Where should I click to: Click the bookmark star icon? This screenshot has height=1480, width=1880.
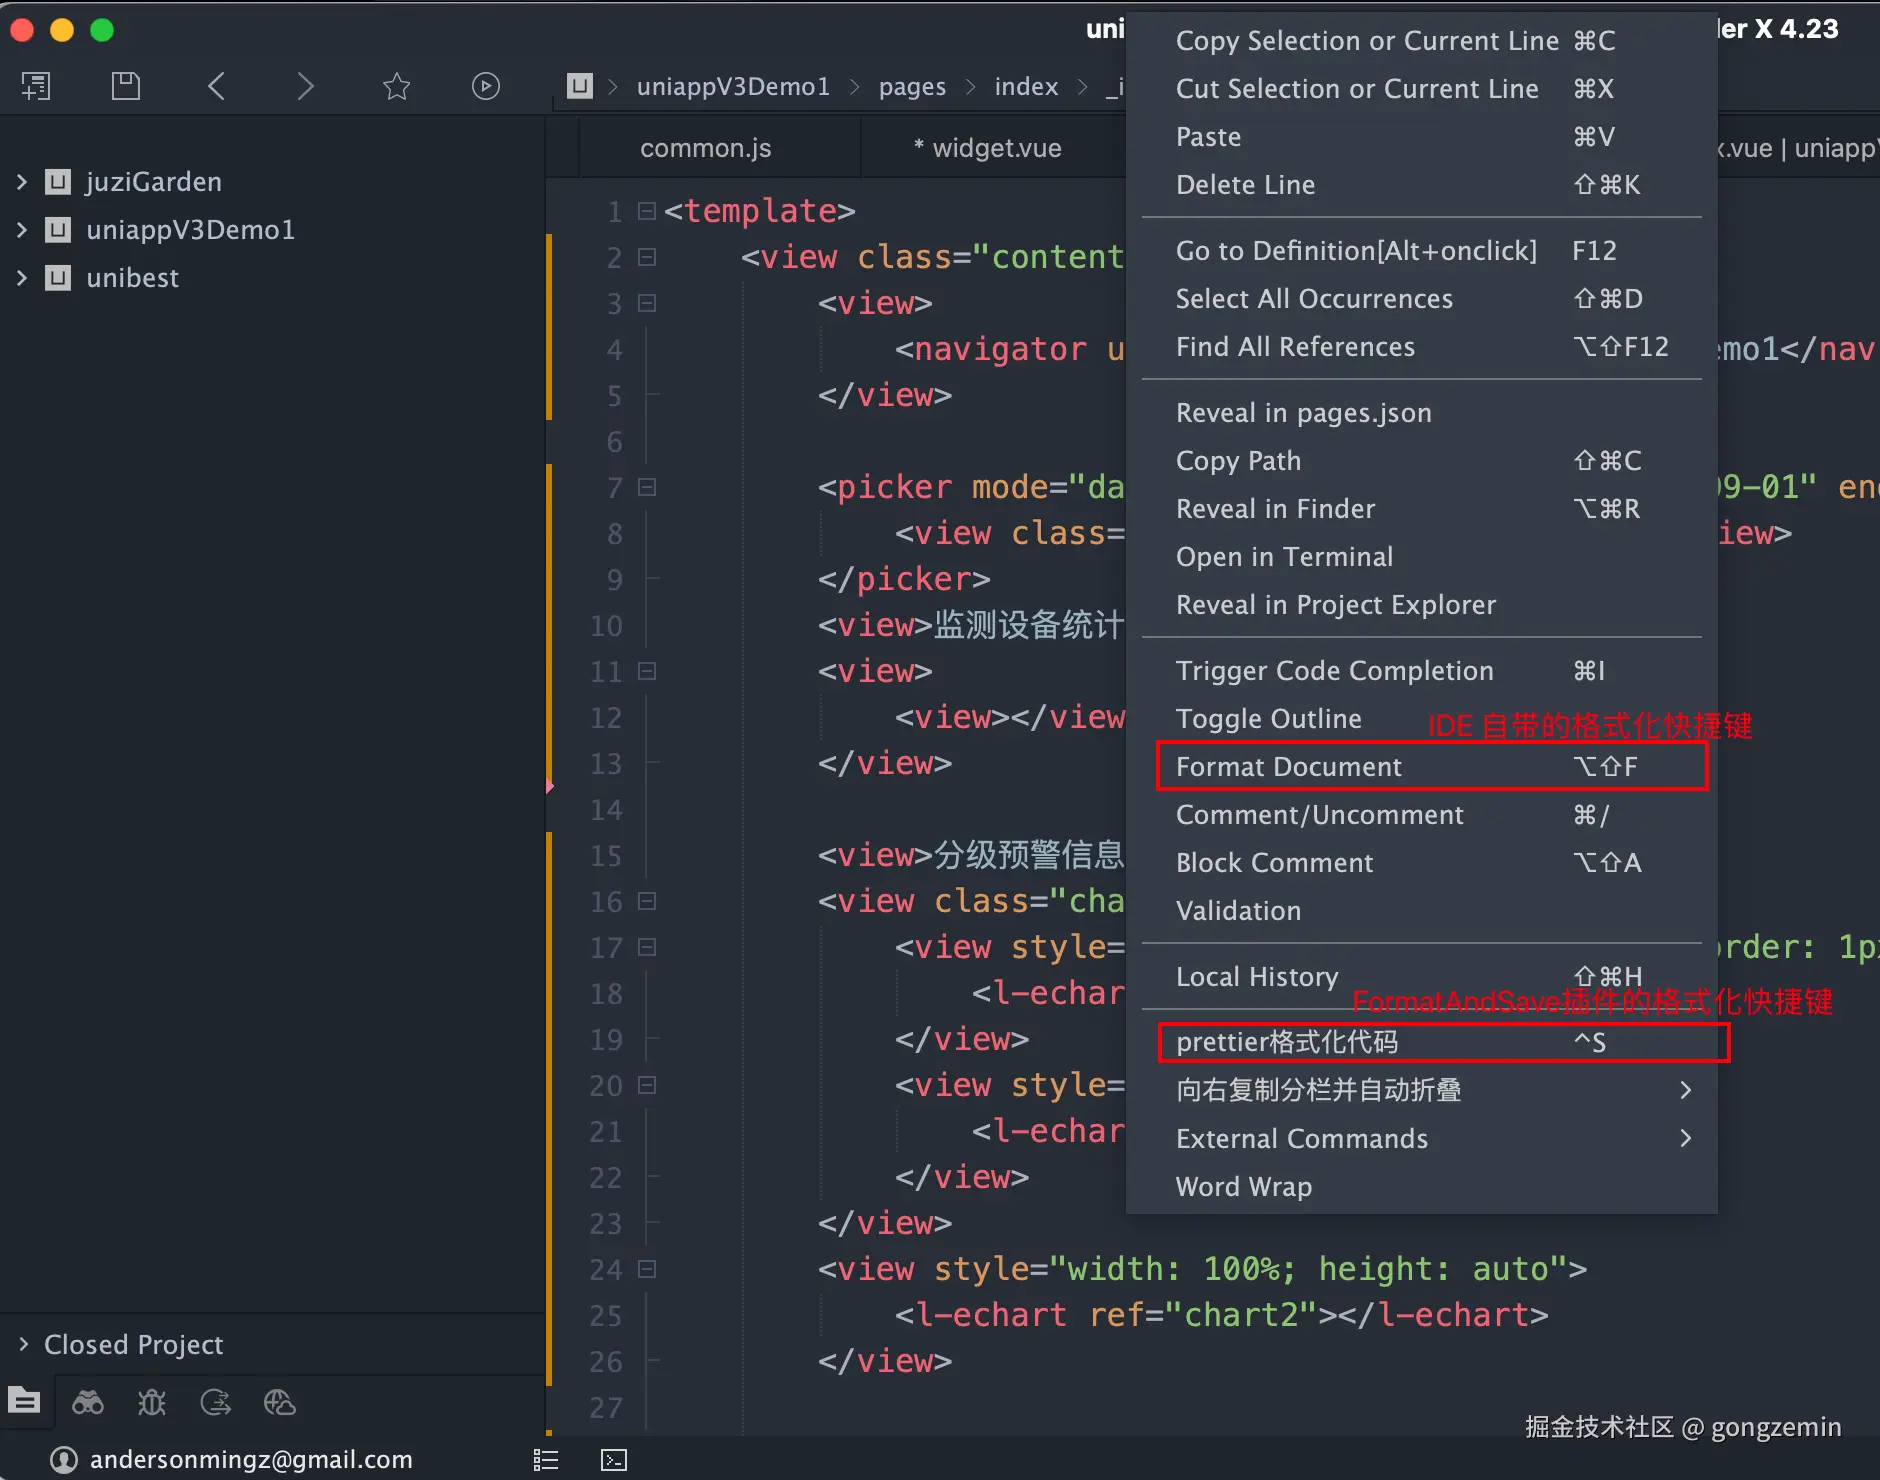(396, 86)
